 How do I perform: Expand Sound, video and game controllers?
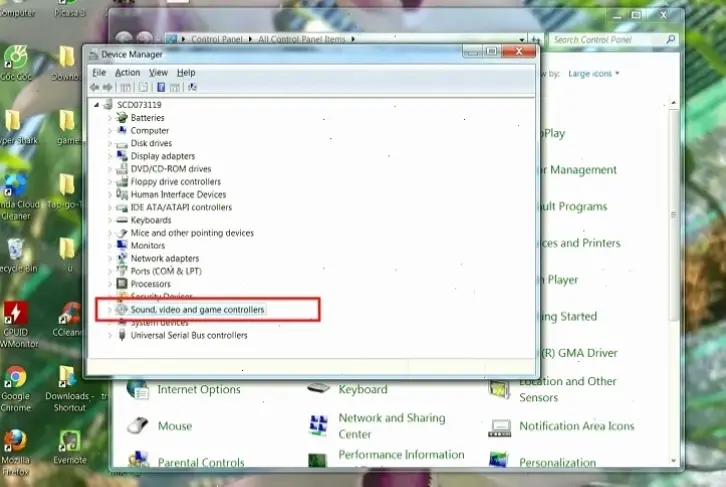[110, 310]
